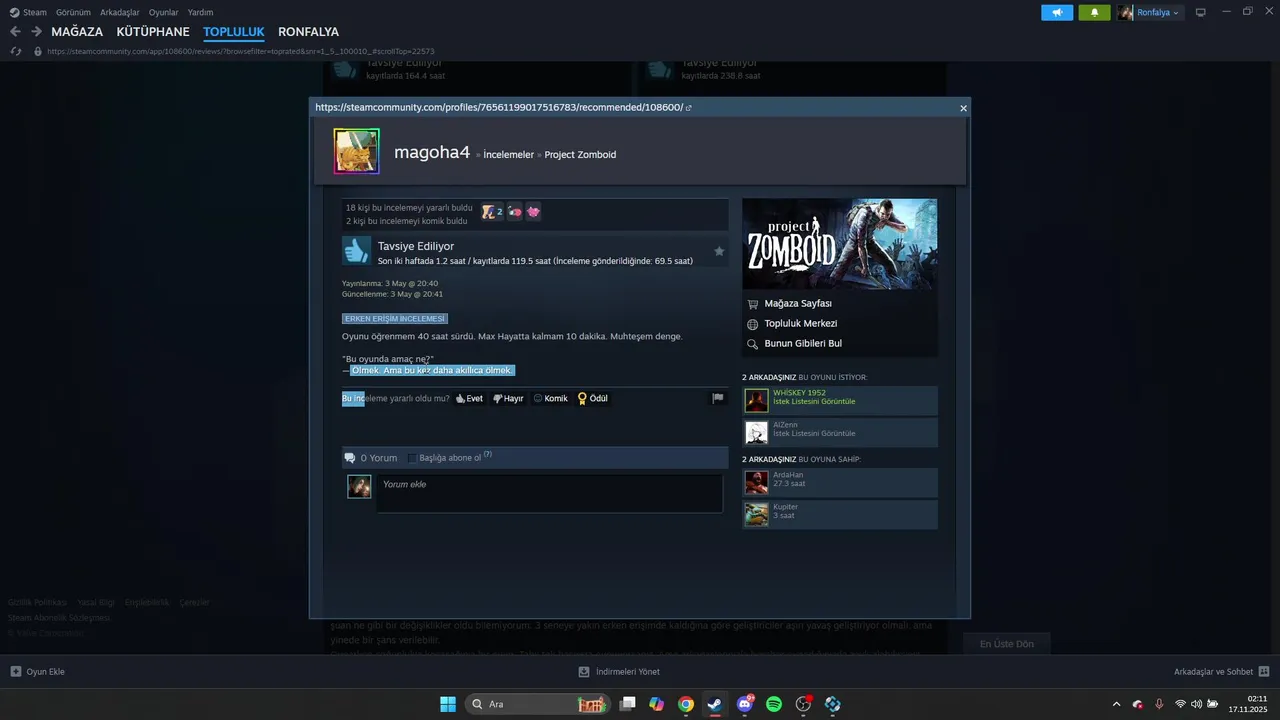Switch to the RONFALYA tab

click(x=308, y=32)
